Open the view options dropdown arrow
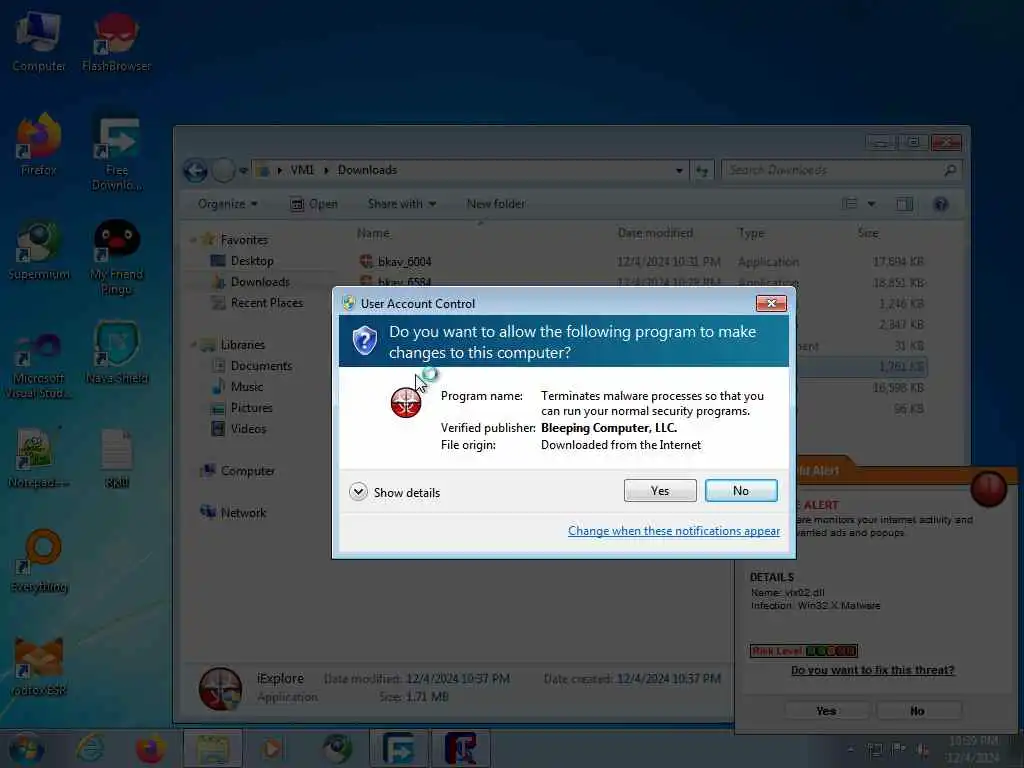1024x768 pixels. (x=871, y=204)
